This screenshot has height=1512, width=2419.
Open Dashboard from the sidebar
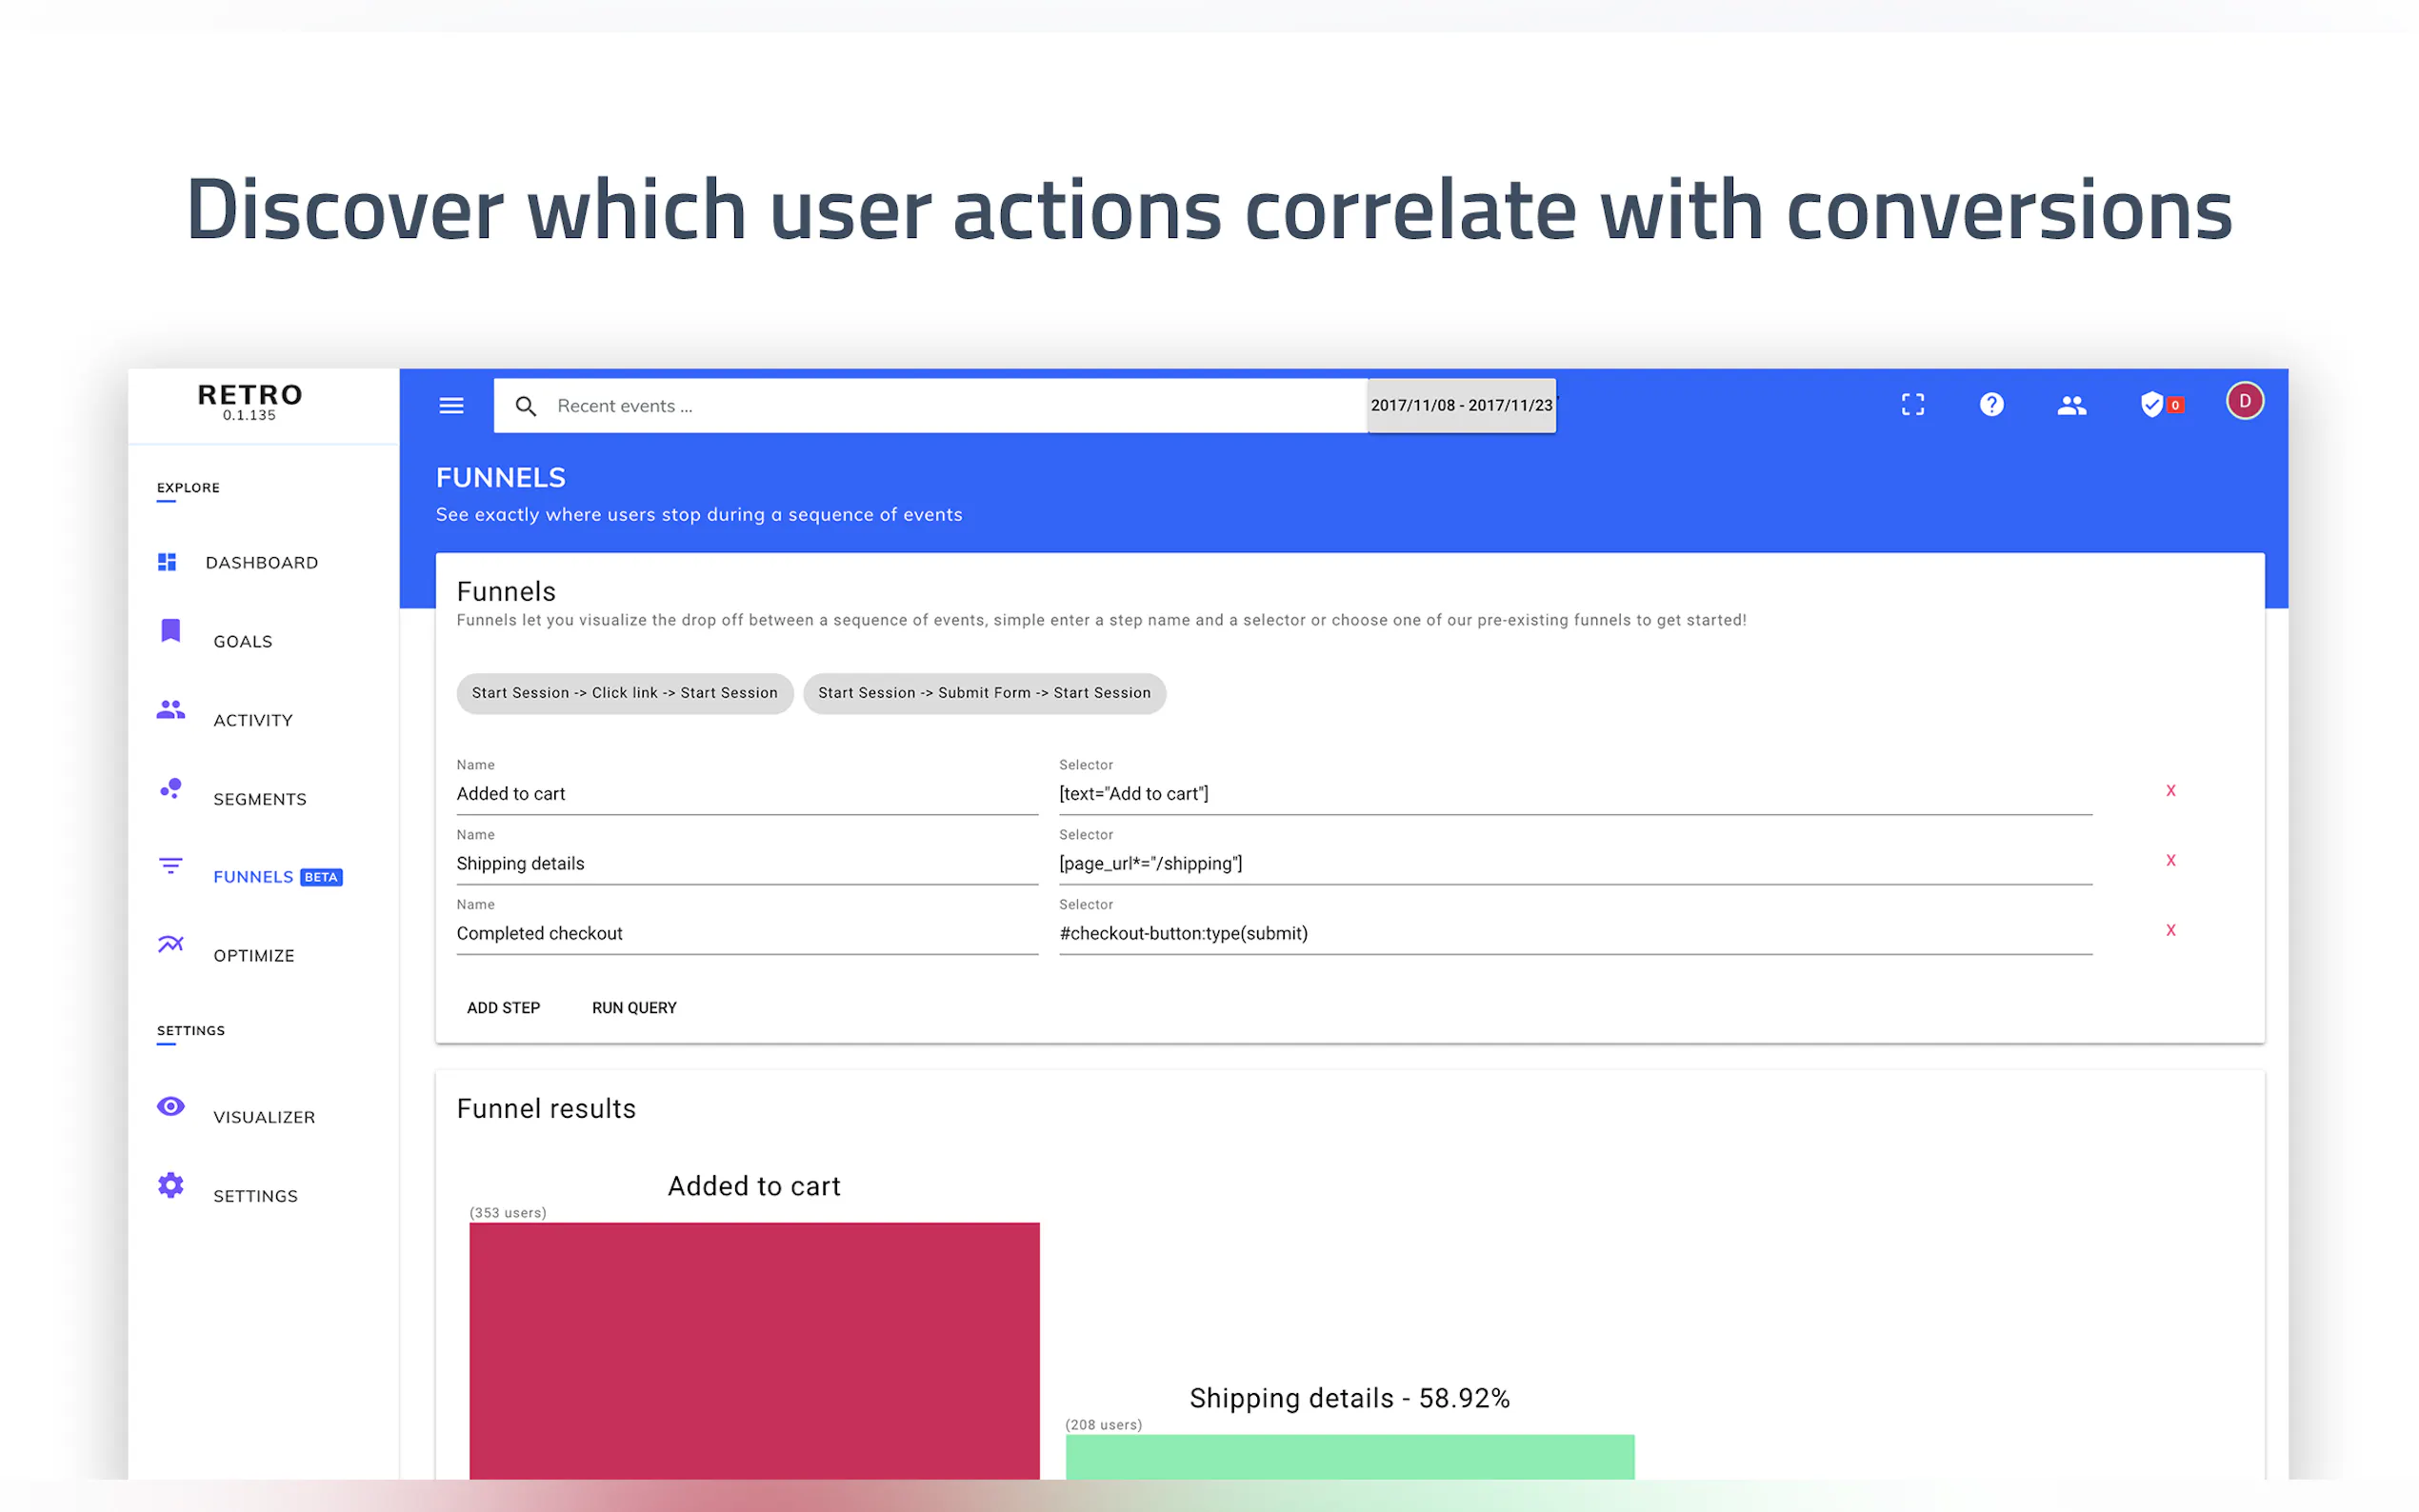click(260, 563)
